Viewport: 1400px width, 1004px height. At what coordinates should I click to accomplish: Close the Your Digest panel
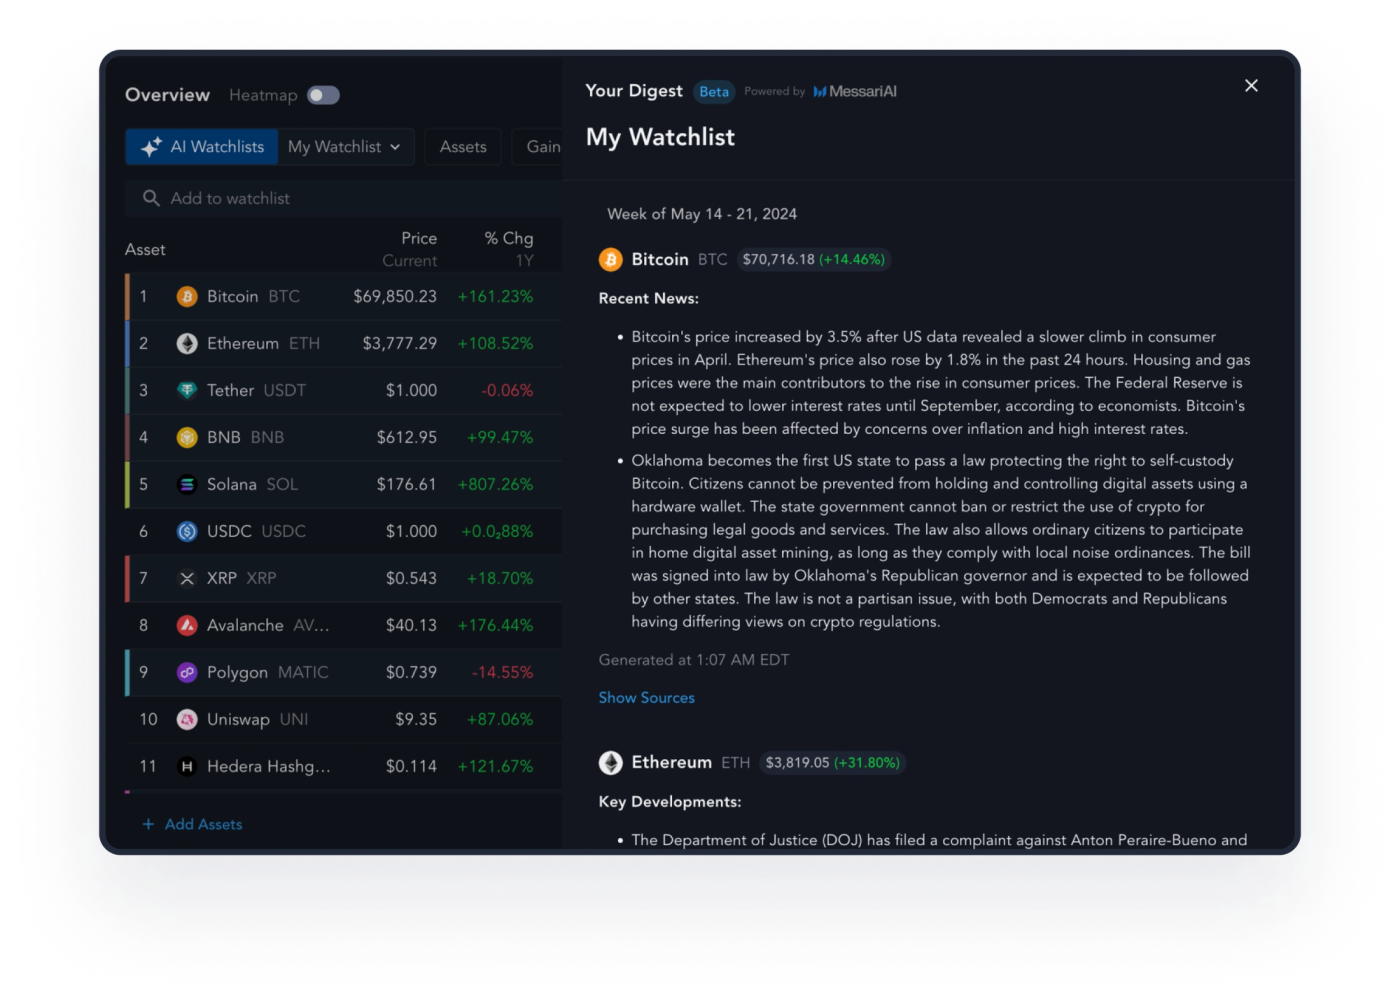click(x=1251, y=86)
